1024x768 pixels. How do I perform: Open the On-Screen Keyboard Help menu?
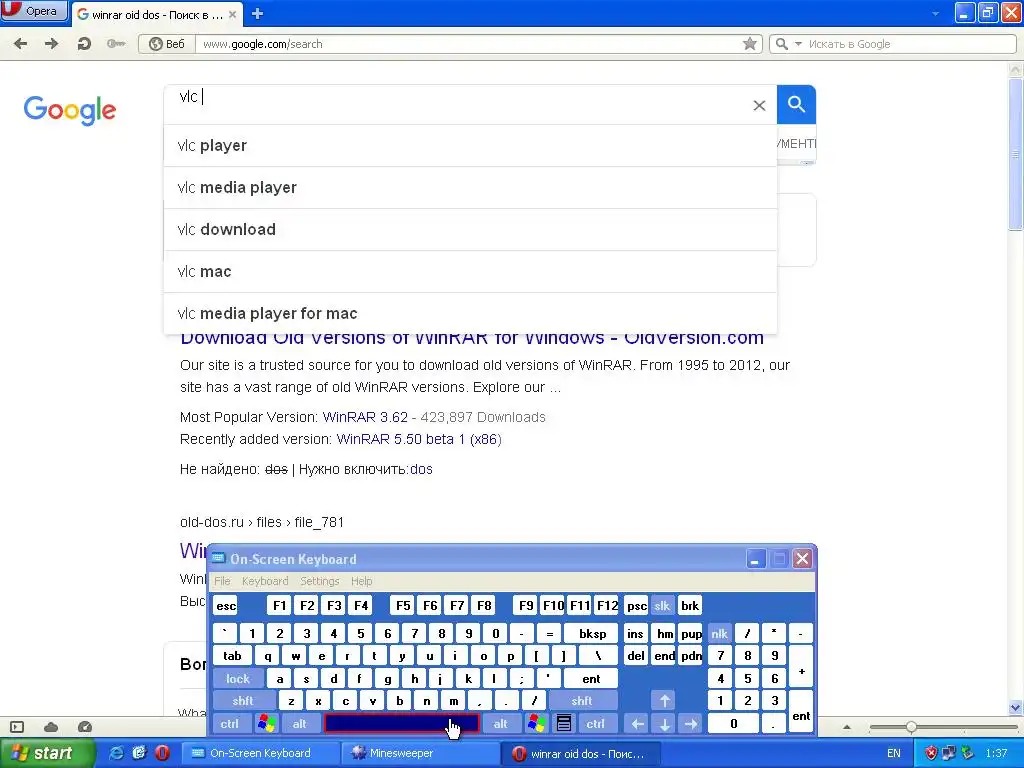361,581
